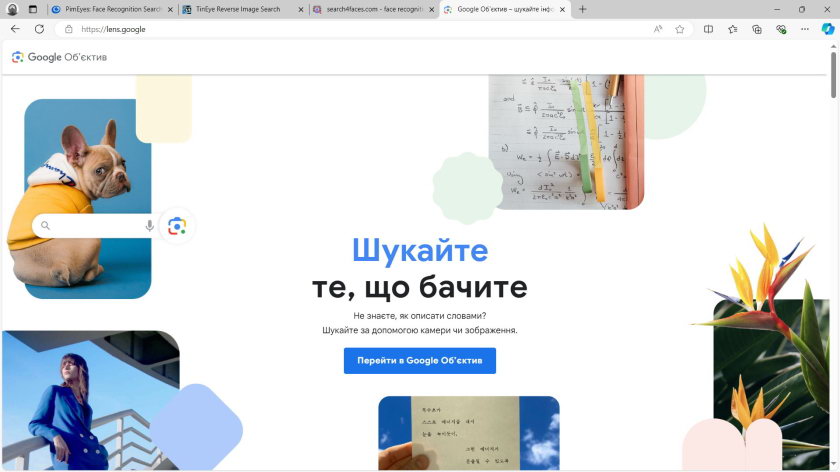Click the magnifier icon in search bar
The image size is (840, 472).
coord(46,226)
